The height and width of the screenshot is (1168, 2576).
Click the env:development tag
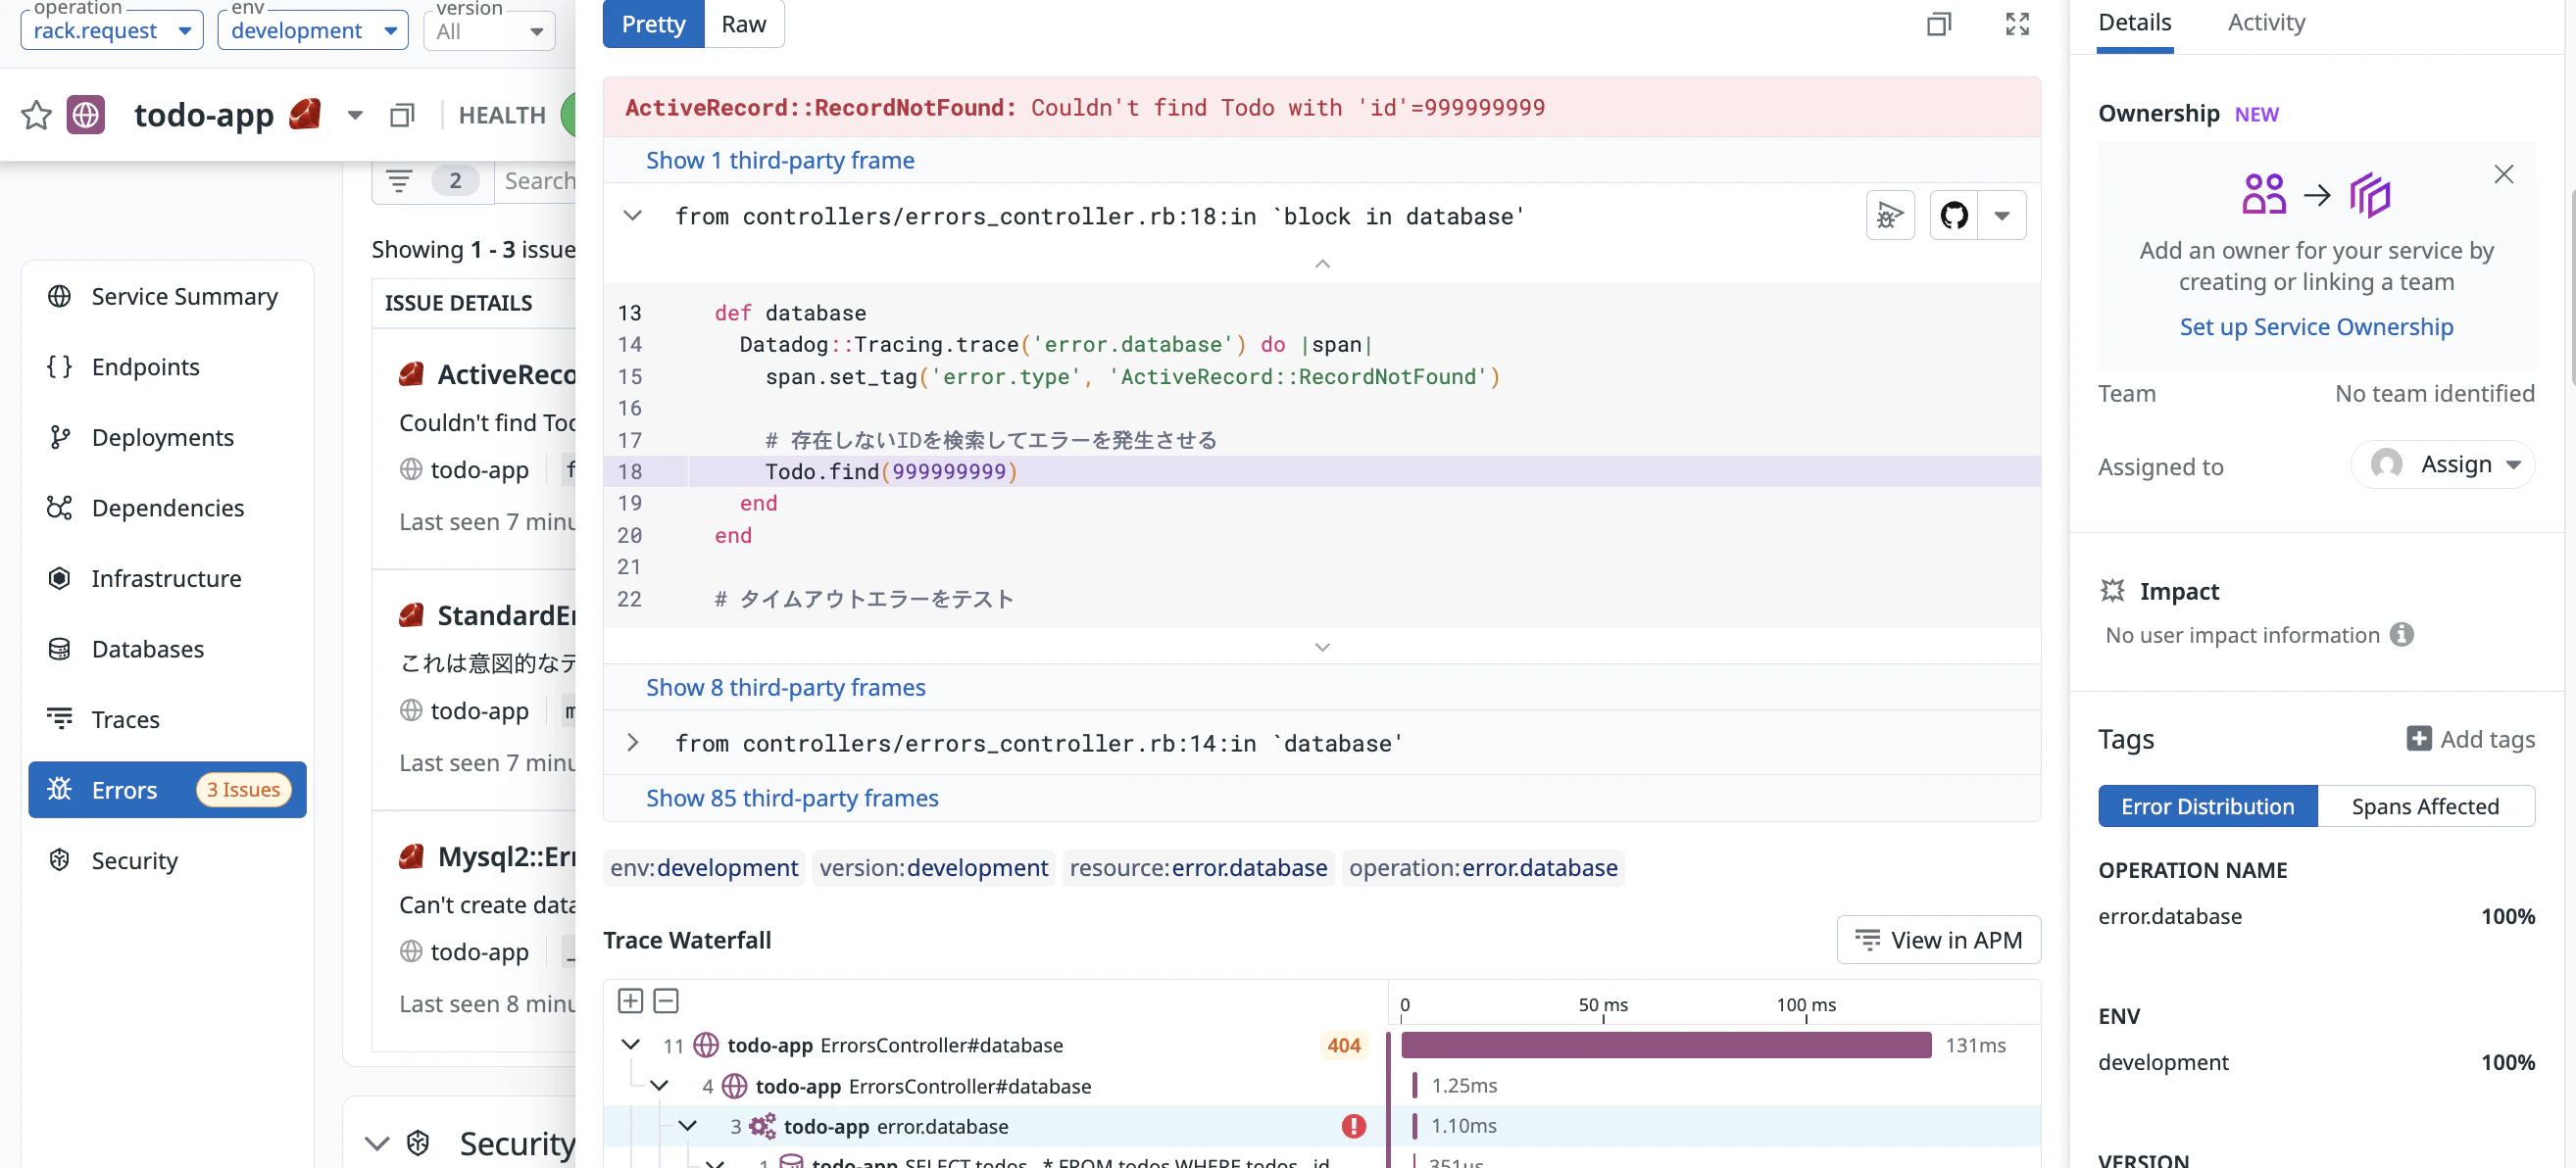click(x=704, y=867)
